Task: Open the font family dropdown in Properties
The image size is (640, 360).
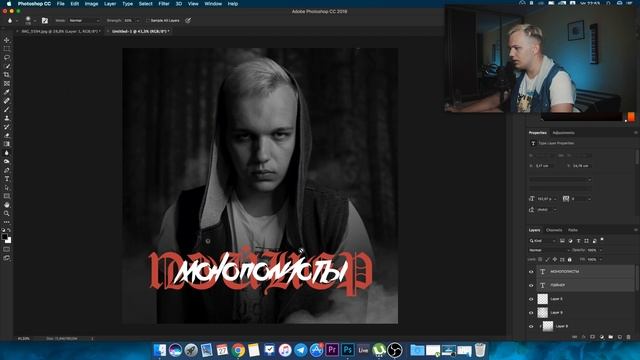Action: click(x=560, y=180)
